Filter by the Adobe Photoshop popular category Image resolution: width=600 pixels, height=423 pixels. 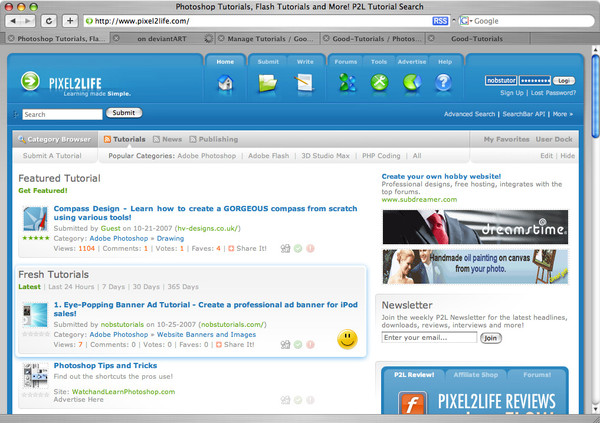coord(207,156)
